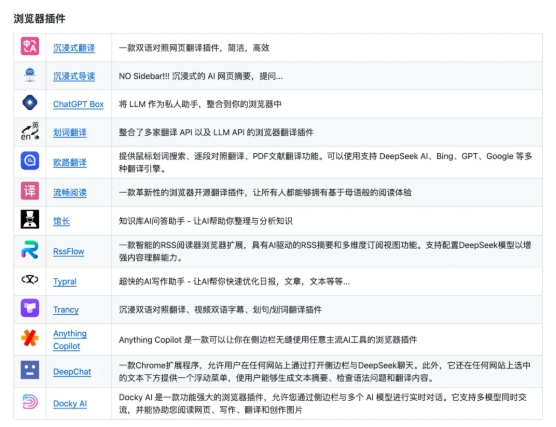
Task: Click the robot icon for 沉浸式导读
Action: point(30,74)
